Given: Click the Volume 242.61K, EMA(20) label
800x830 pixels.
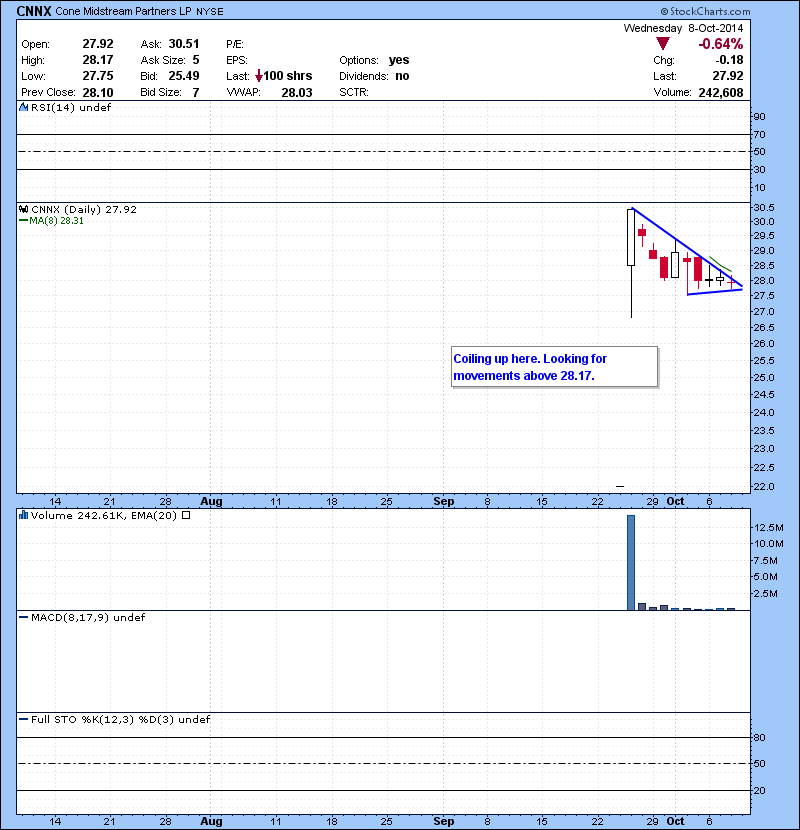Looking at the screenshot, I should point(104,515).
